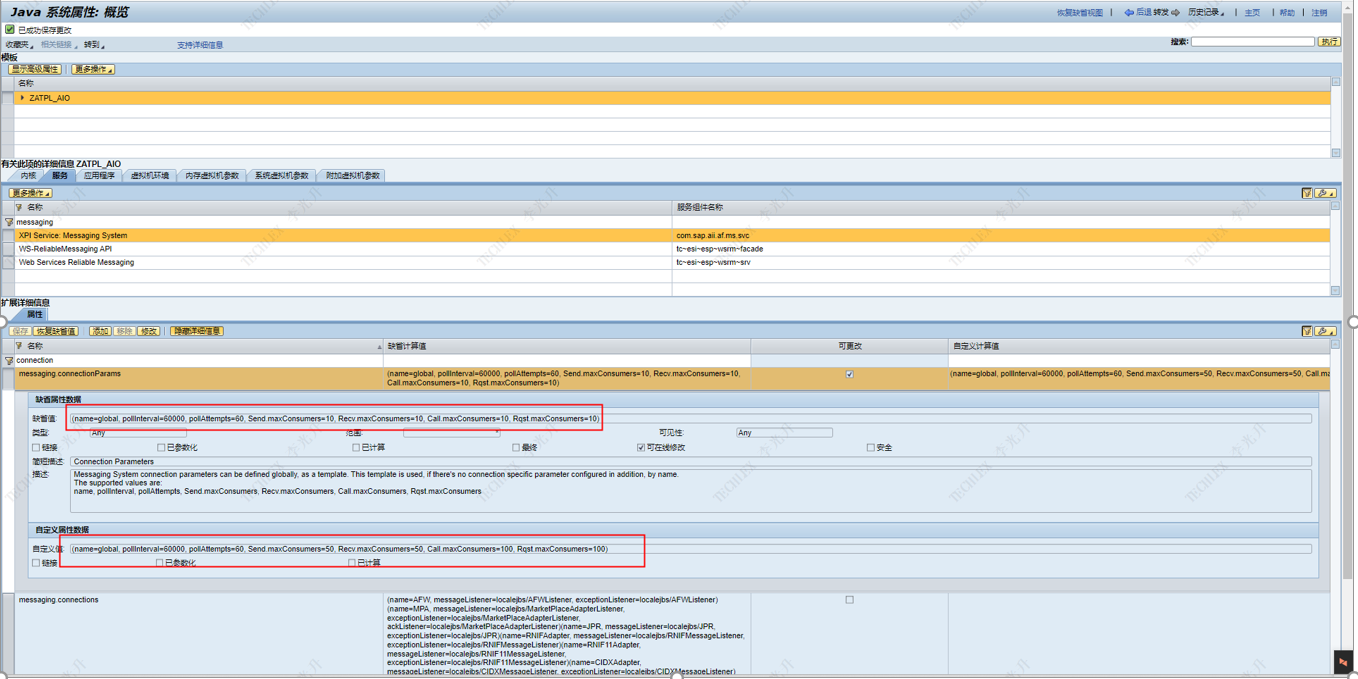Screen dimensions: 1358x679
Task: Click the 注销 link
Action: tap(1319, 13)
